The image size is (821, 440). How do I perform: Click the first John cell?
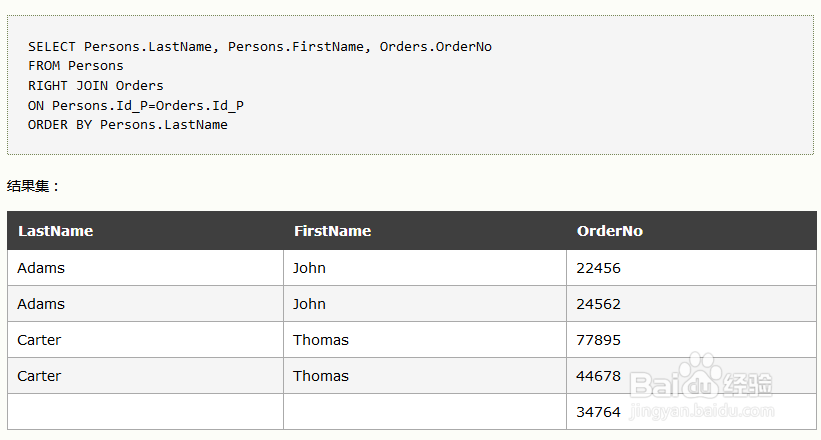425,268
